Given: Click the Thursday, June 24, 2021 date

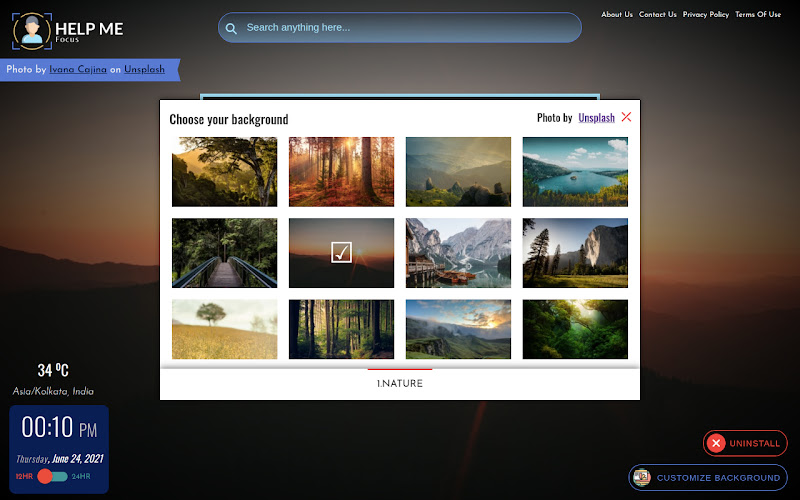Looking at the screenshot, I should tap(60, 459).
